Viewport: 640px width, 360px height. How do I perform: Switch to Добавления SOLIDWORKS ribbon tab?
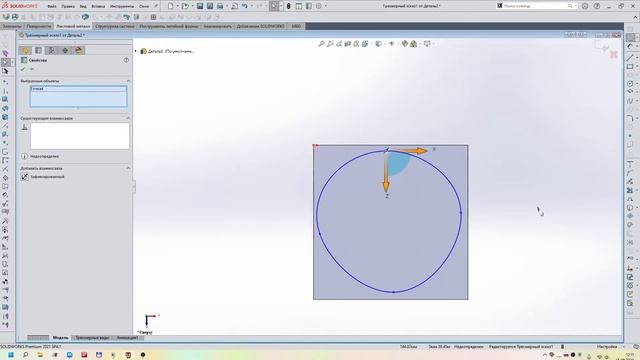pyautogui.click(x=260, y=26)
